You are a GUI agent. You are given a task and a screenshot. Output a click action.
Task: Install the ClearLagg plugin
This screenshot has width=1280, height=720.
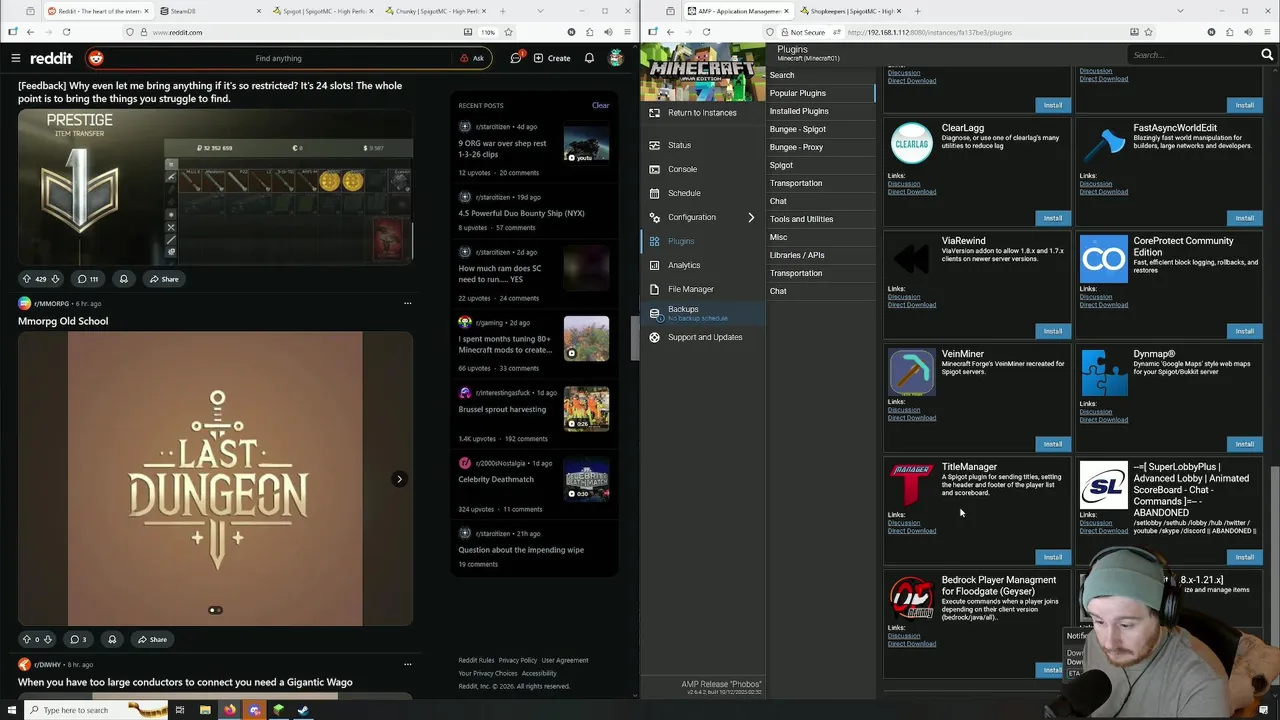click(1053, 218)
